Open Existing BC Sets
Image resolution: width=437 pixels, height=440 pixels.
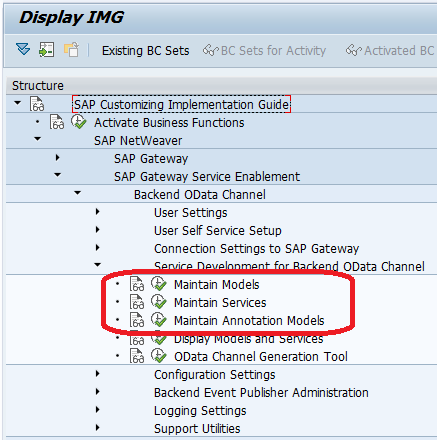pyautogui.click(x=146, y=51)
